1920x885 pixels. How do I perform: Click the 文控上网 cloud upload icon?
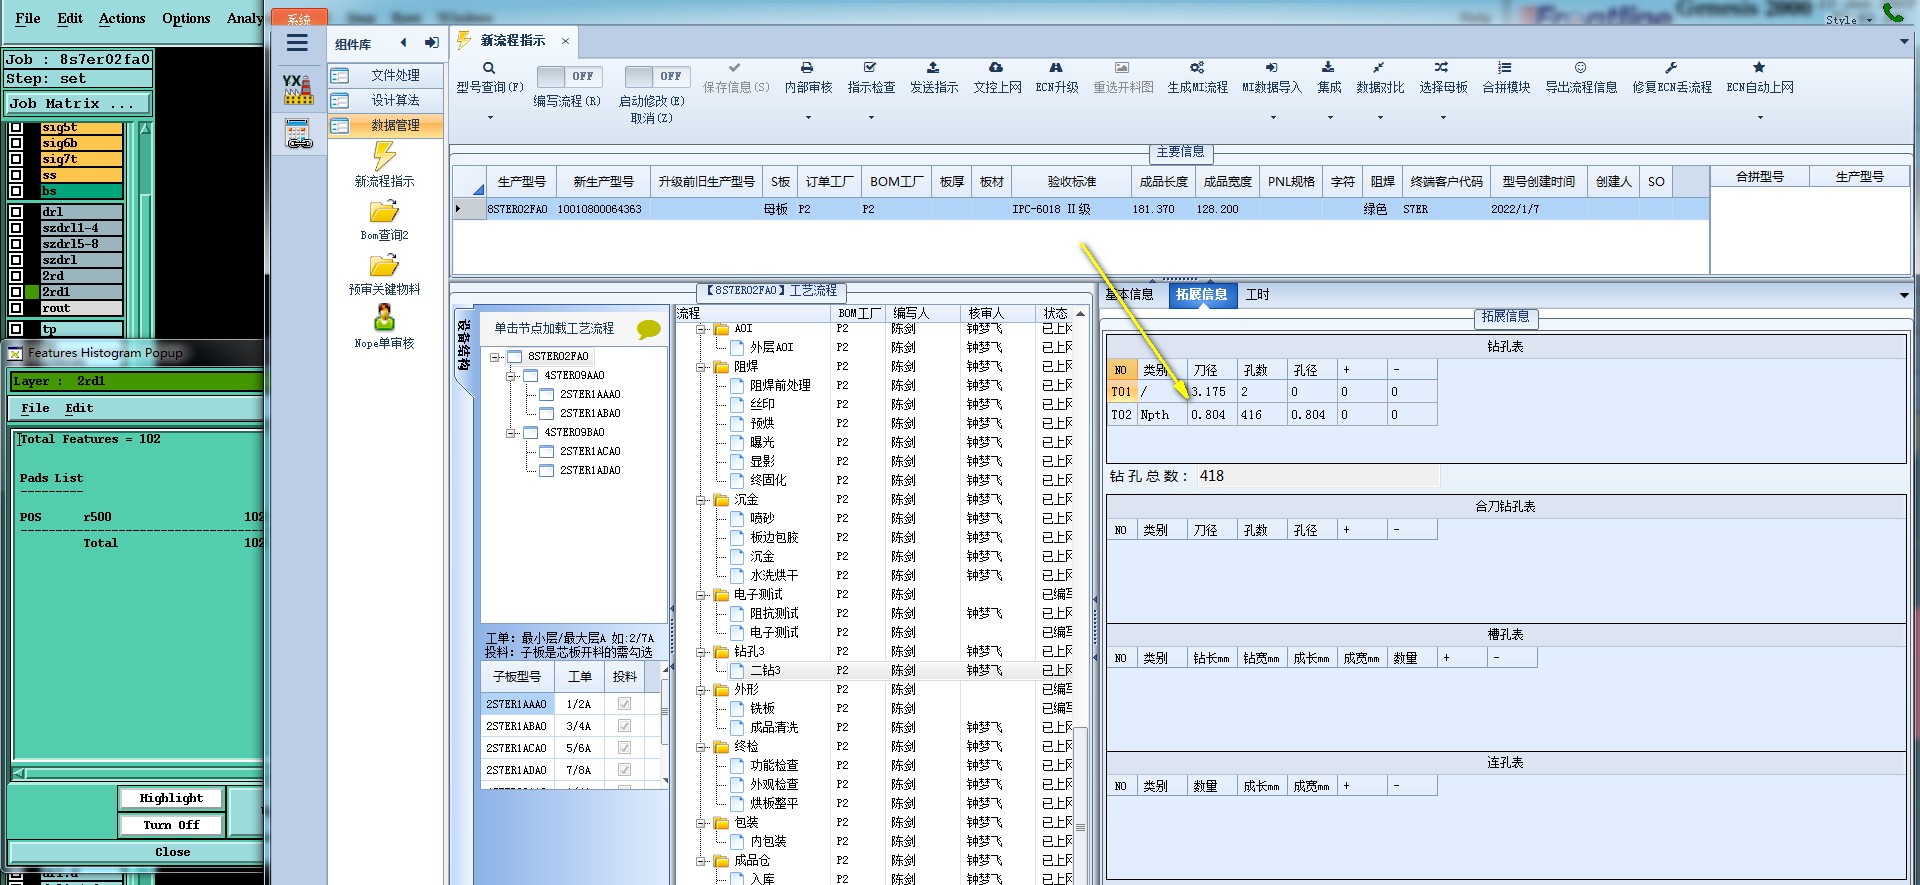pyautogui.click(x=996, y=68)
